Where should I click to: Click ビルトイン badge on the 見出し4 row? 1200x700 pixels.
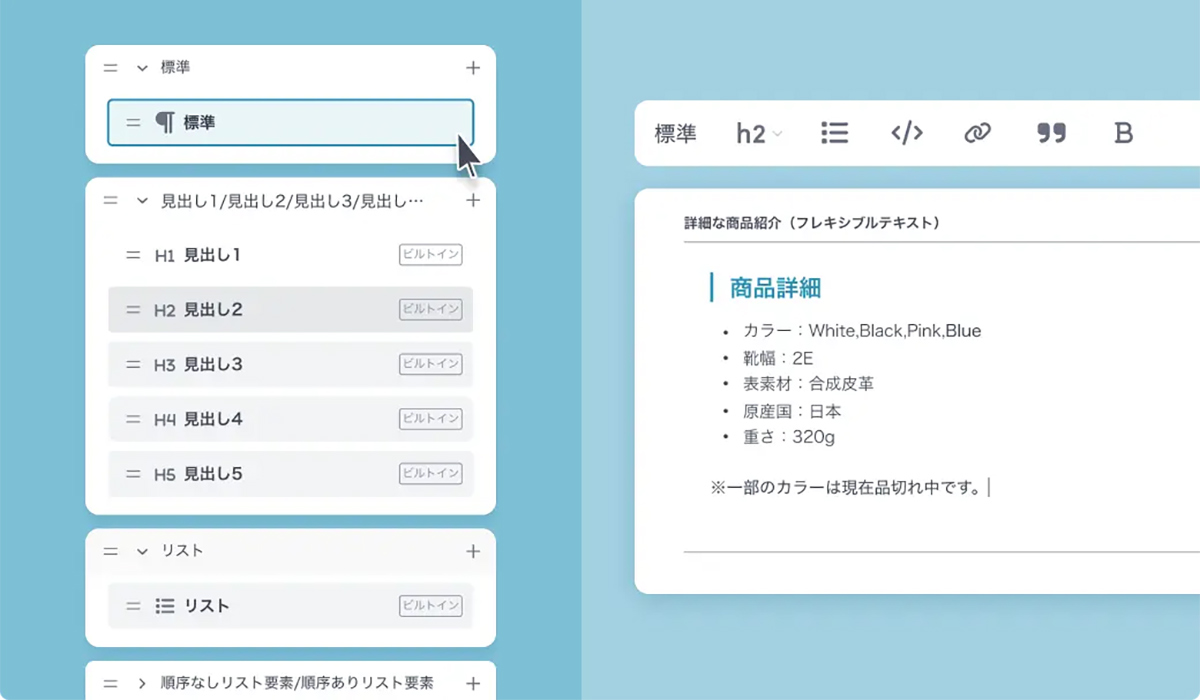coord(431,419)
